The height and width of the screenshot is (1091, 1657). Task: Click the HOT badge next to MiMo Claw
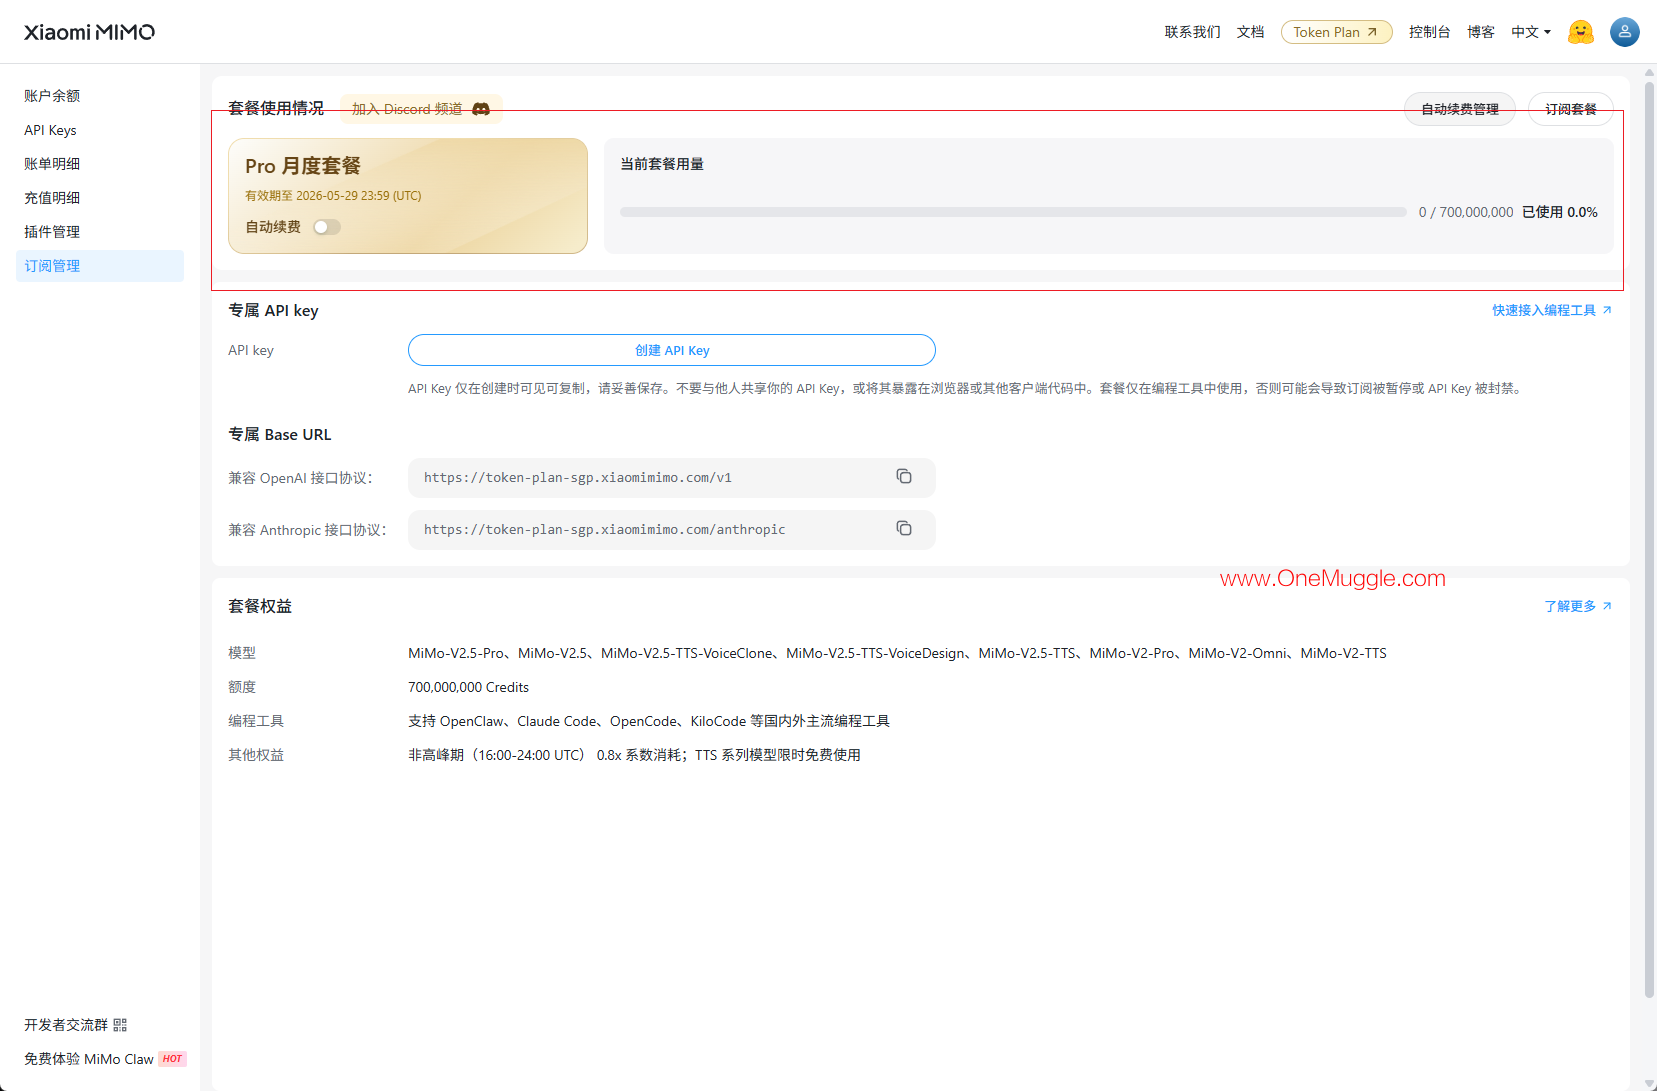[172, 1059]
